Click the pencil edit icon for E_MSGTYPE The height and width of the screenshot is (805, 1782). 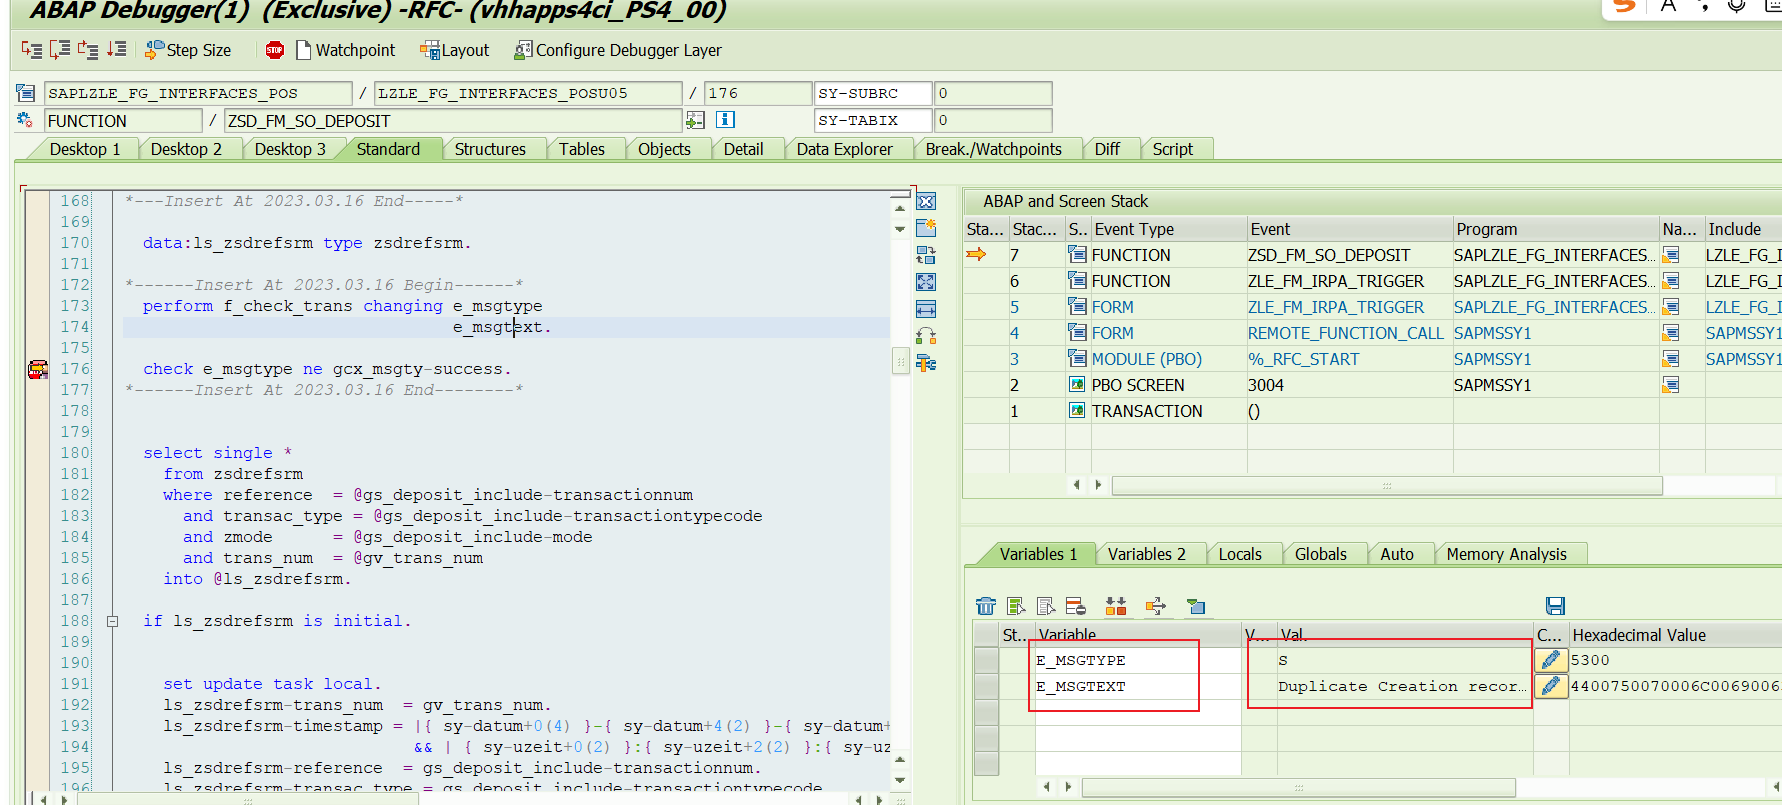[1551, 660]
